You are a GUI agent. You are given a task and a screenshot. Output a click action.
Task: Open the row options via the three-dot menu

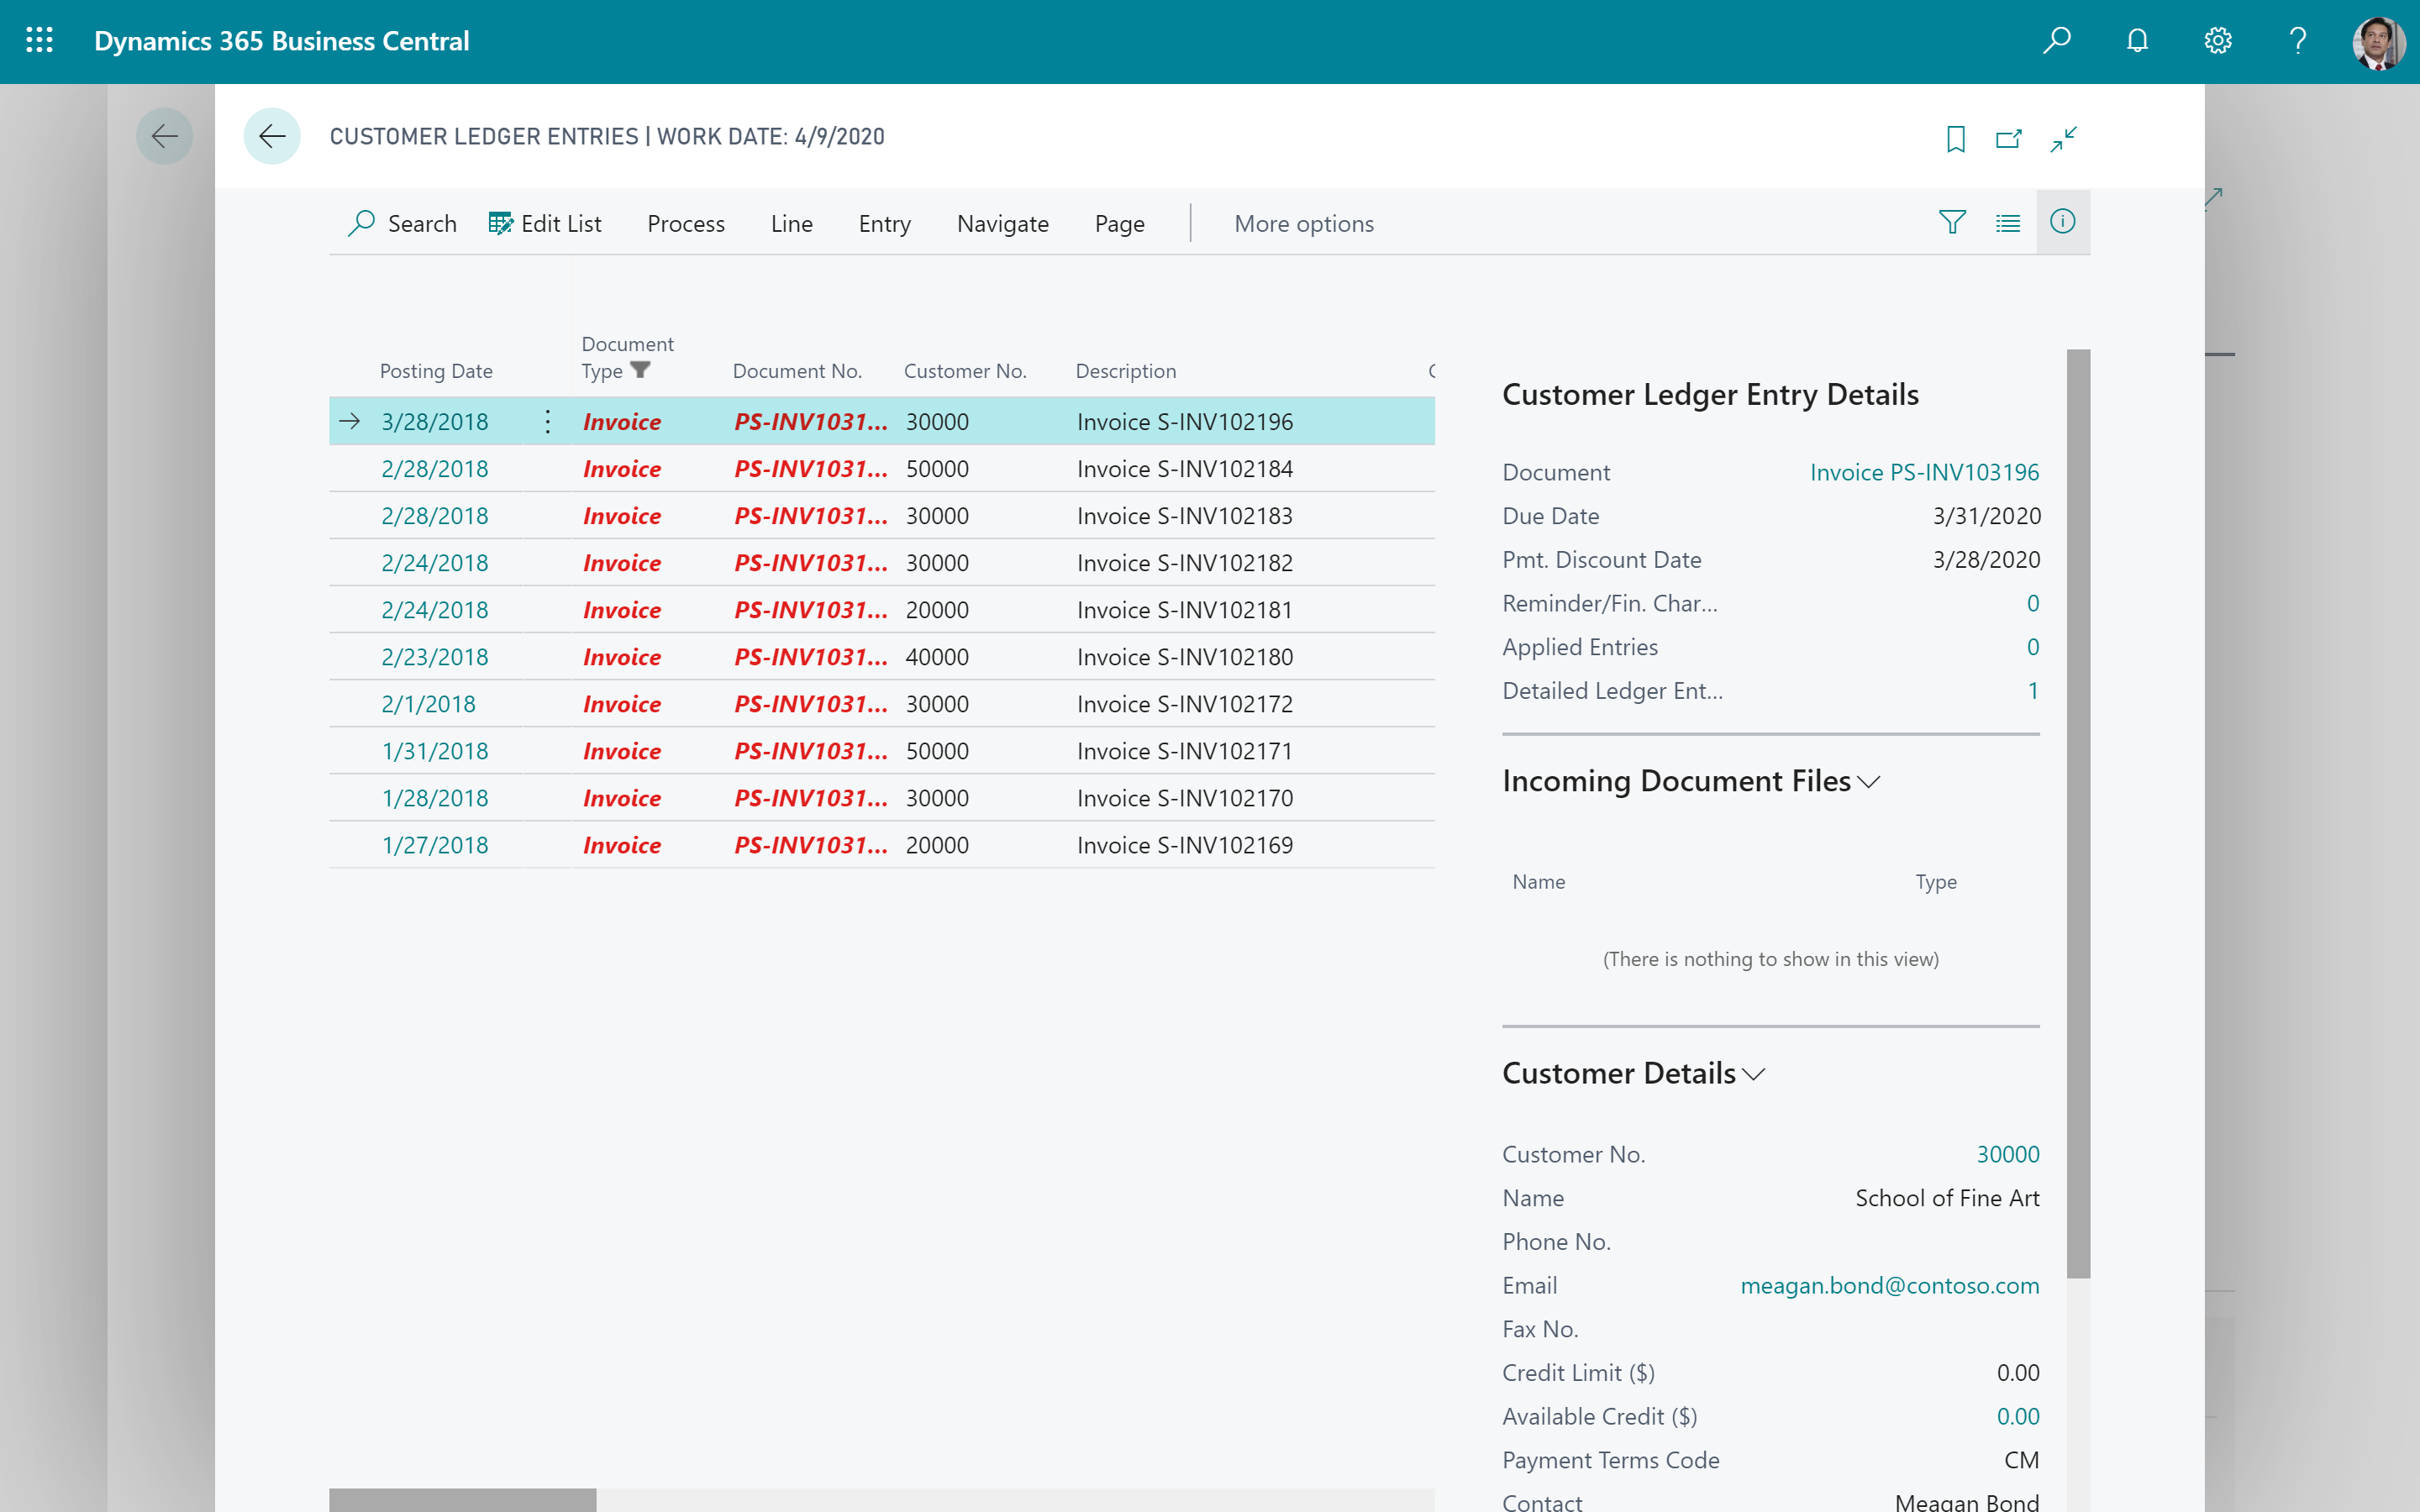pyautogui.click(x=548, y=421)
